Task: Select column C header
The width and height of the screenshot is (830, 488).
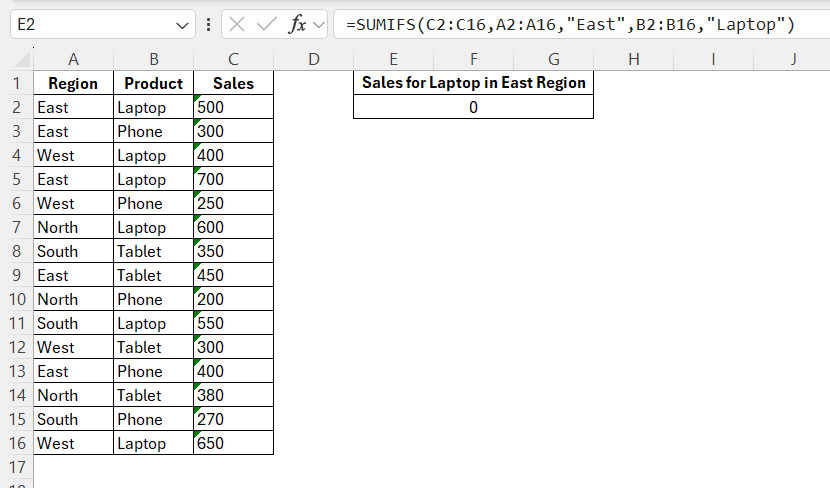Action: tap(233, 59)
